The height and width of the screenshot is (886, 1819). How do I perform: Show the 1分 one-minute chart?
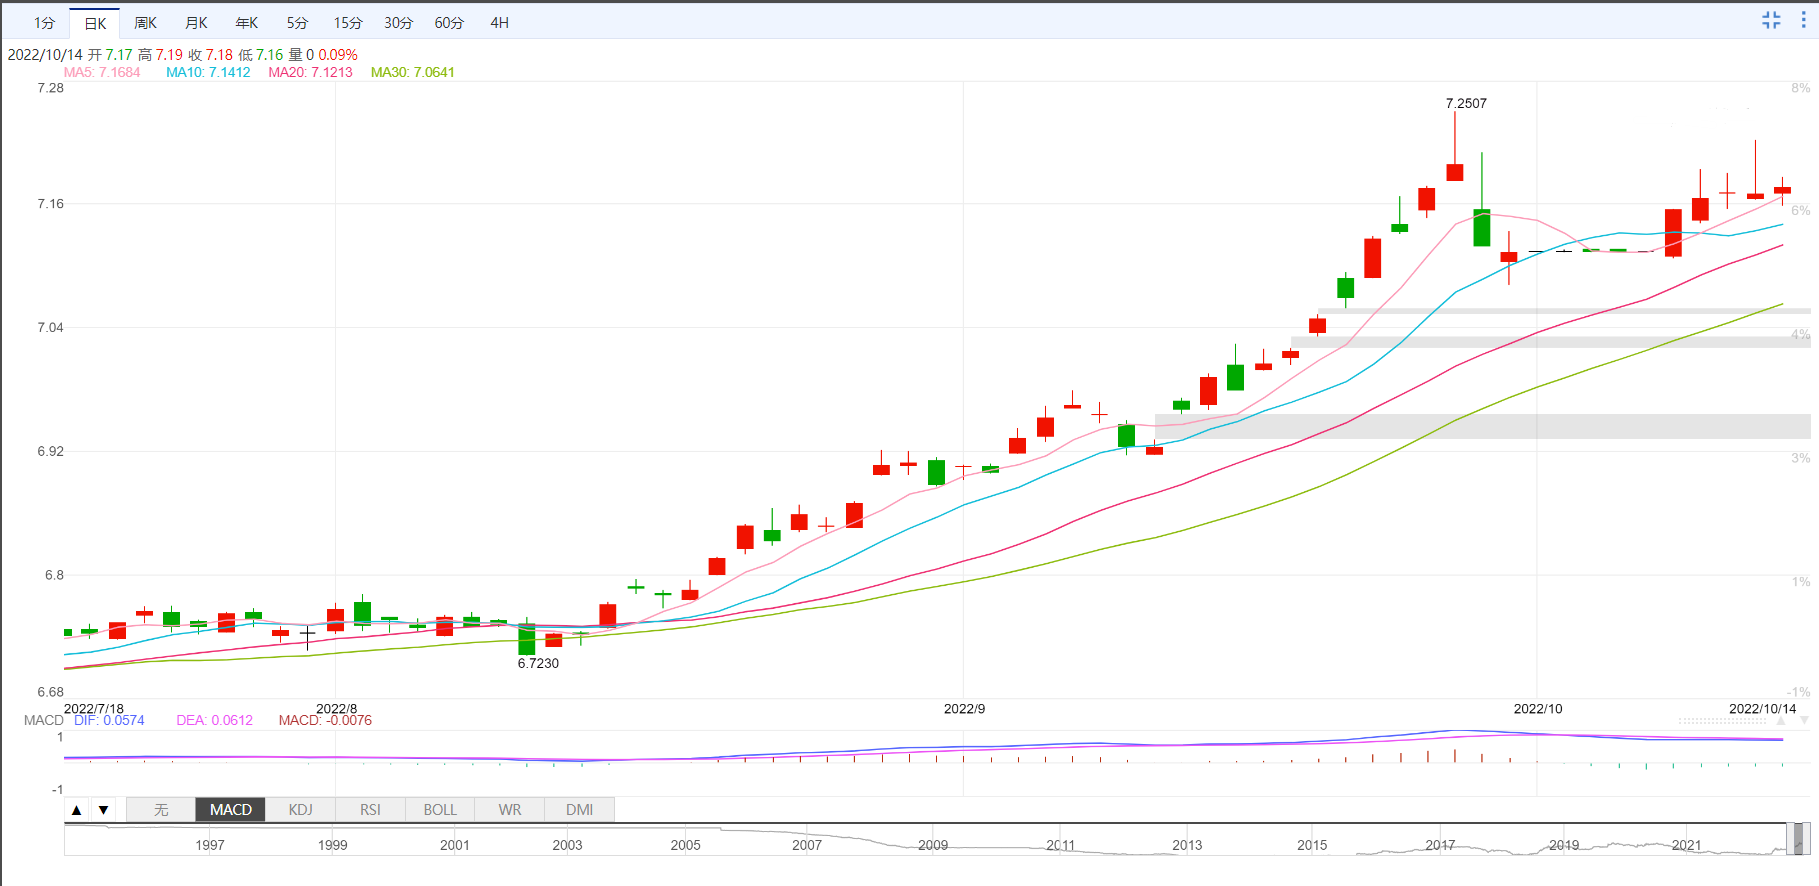click(44, 23)
